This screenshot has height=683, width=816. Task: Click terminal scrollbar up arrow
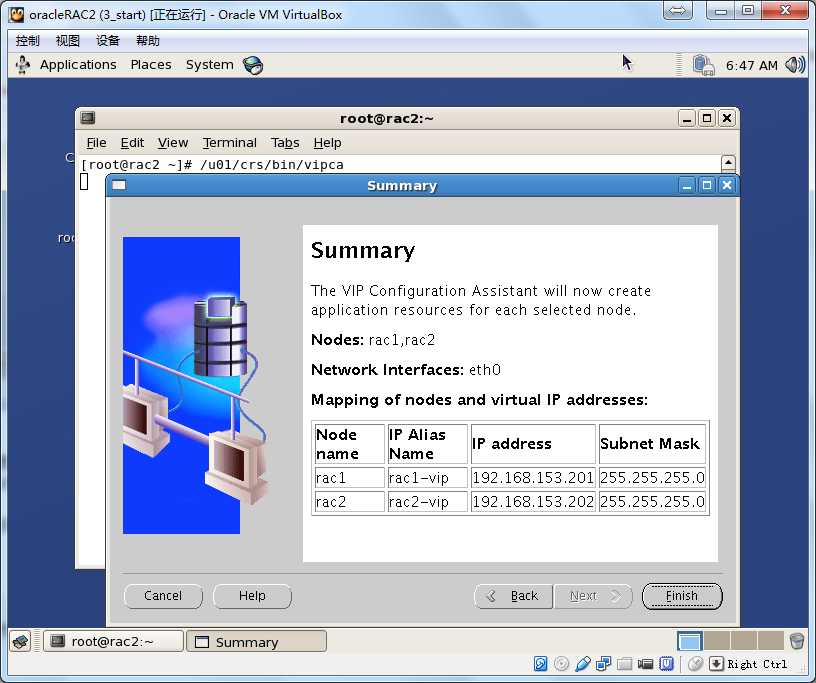click(729, 163)
